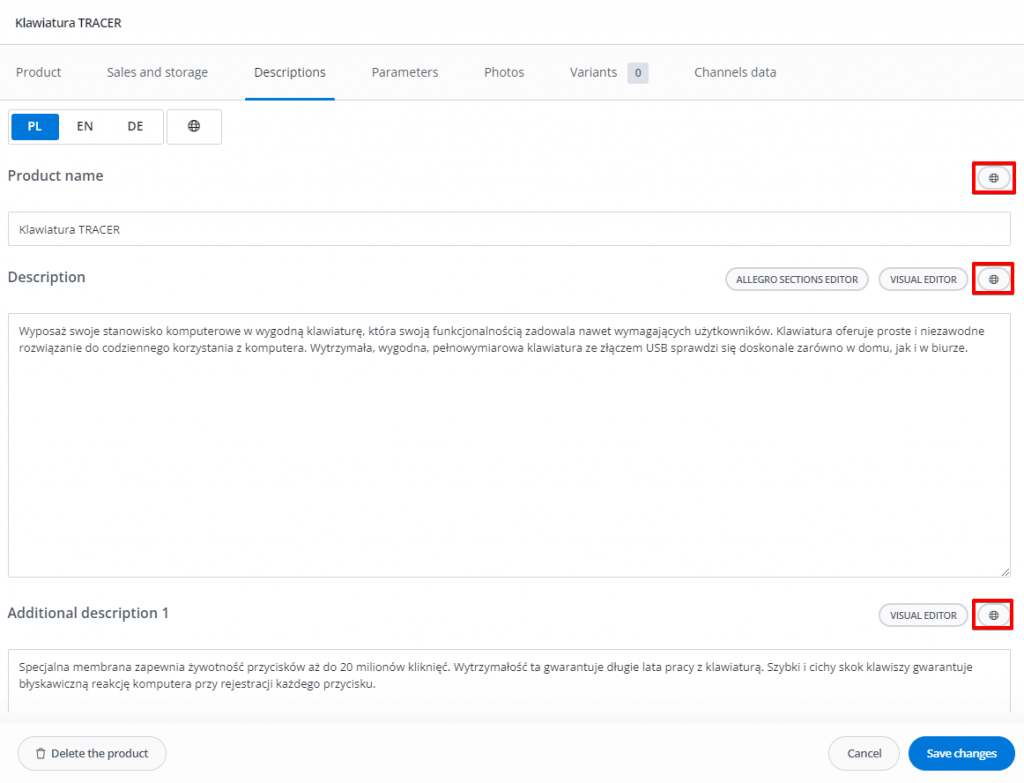Click the Description textarea resize handle
The height and width of the screenshot is (783, 1024).
(x=1005, y=571)
